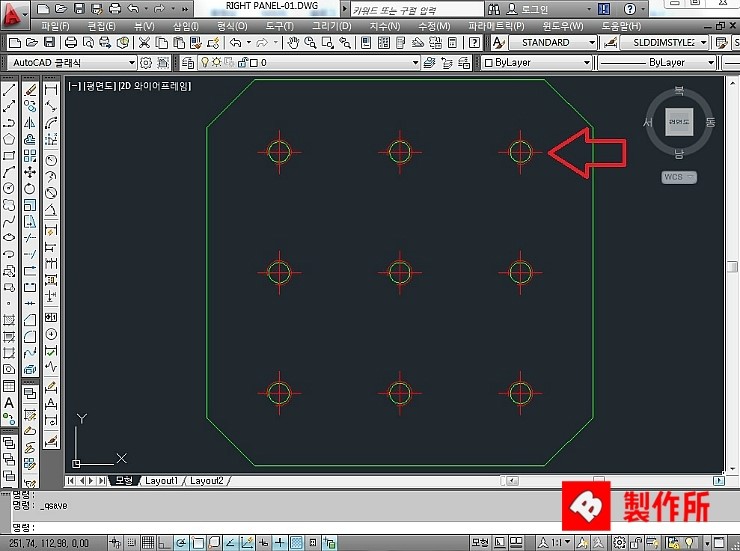Viewport: 740px width, 551px height.
Task: Toggle Infer Constraints in status bar
Action: coord(115,543)
